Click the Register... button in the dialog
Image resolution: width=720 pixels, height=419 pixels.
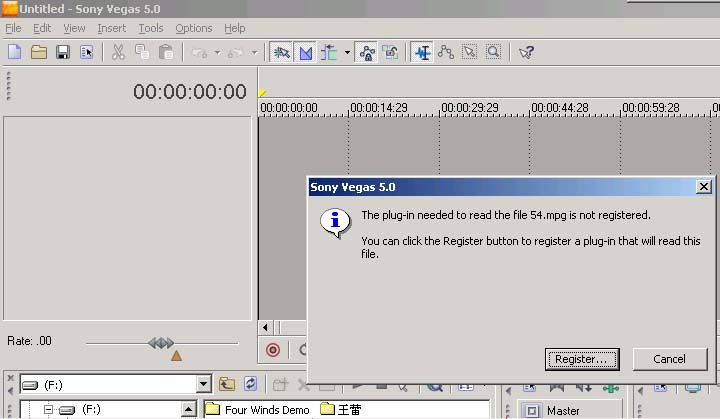point(582,359)
